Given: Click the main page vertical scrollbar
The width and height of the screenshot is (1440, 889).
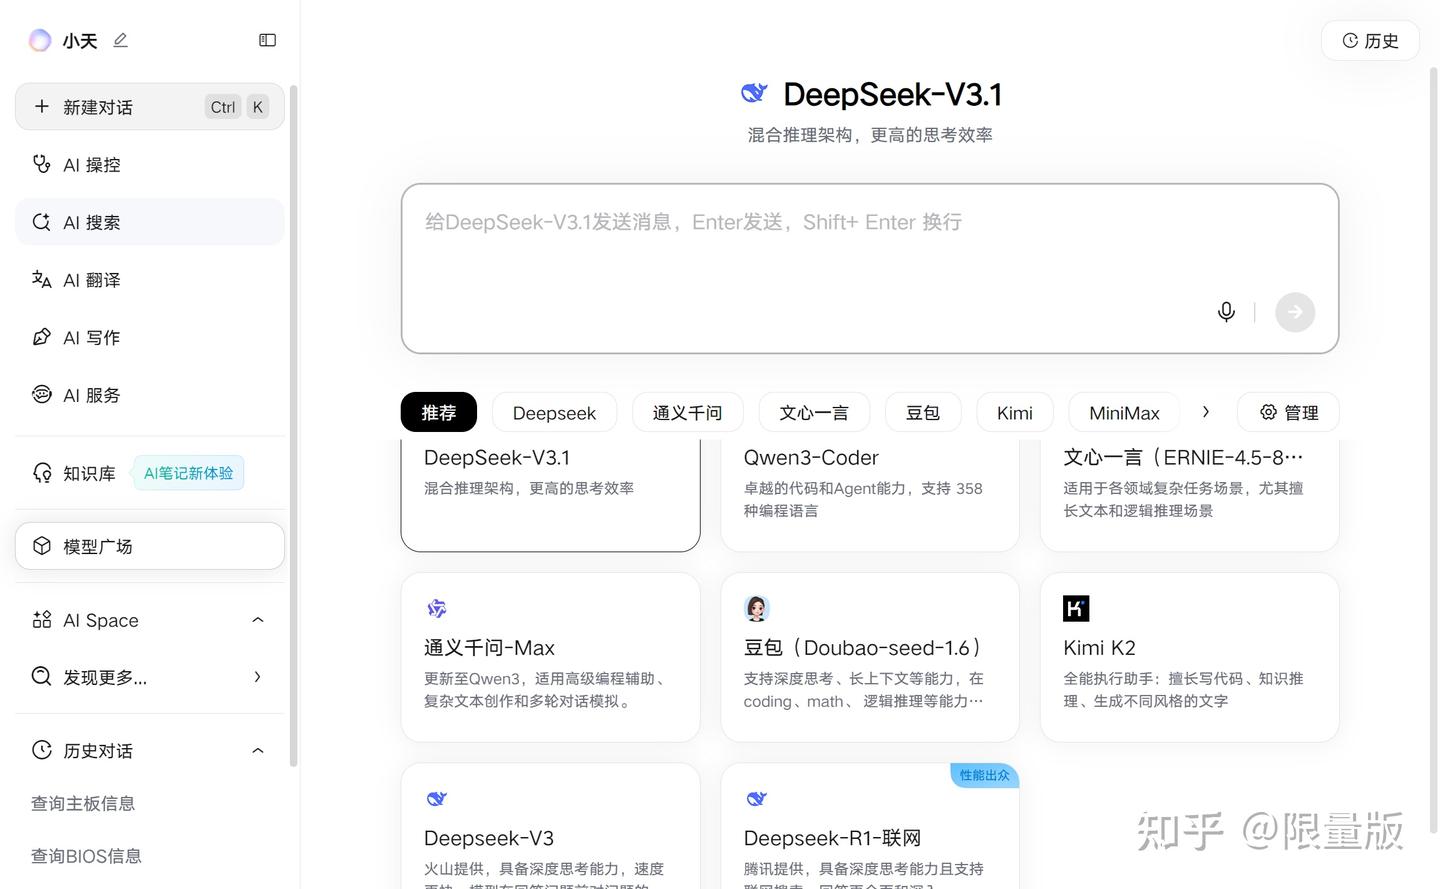Looking at the screenshot, I should (1434, 450).
